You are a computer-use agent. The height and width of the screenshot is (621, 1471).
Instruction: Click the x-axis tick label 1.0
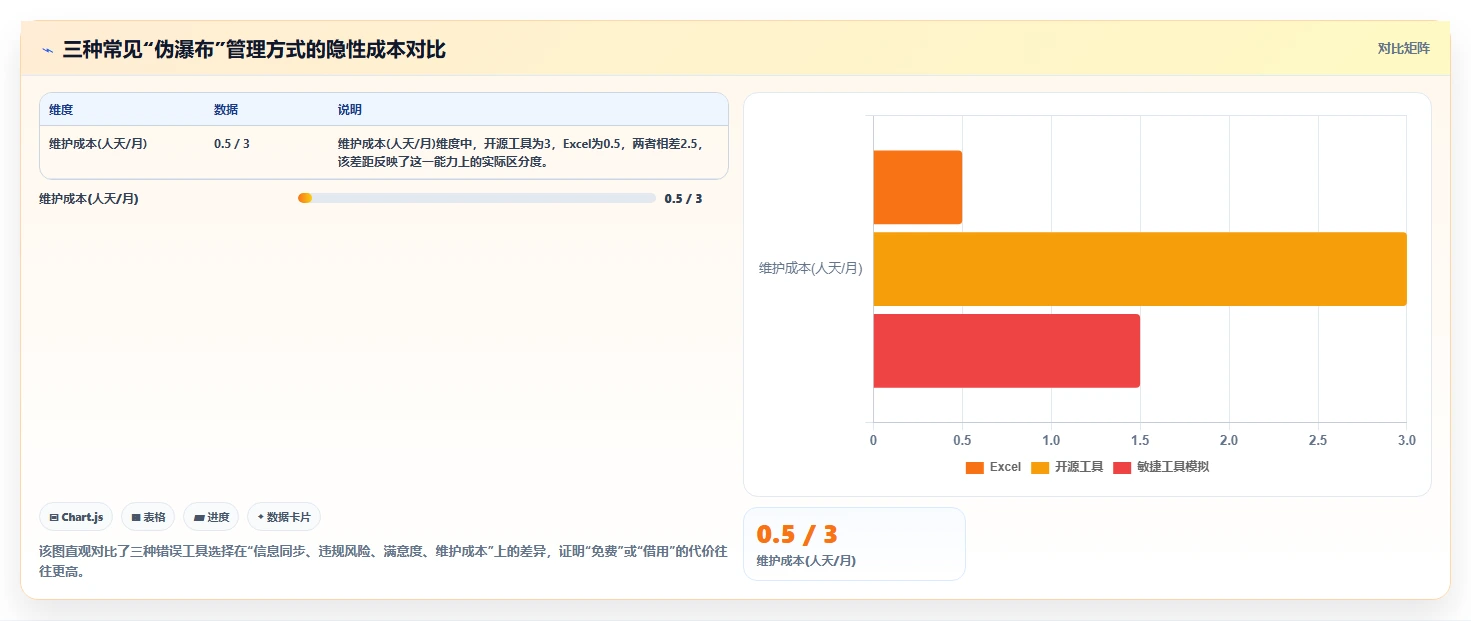[x=1051, y=441]
